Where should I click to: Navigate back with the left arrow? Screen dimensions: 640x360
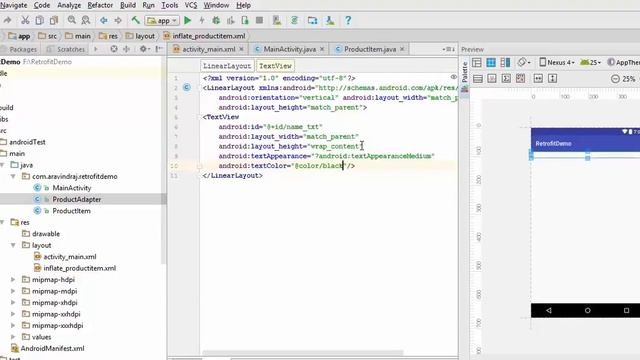(104, 20)
